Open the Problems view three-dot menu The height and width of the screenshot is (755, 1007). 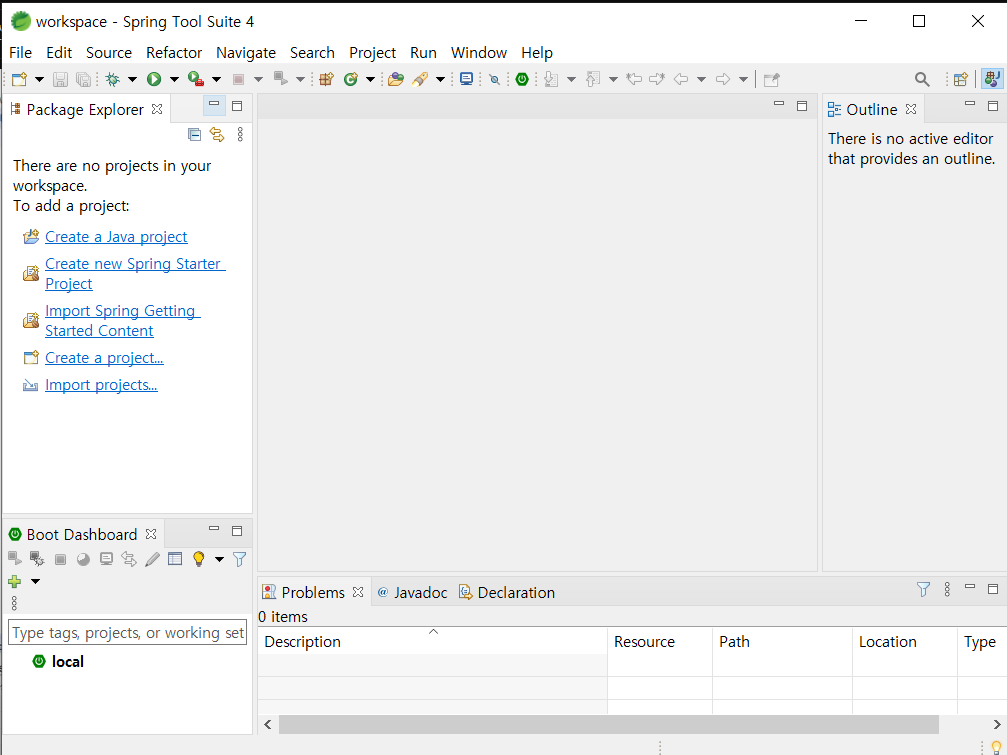(x=947, y=589)
